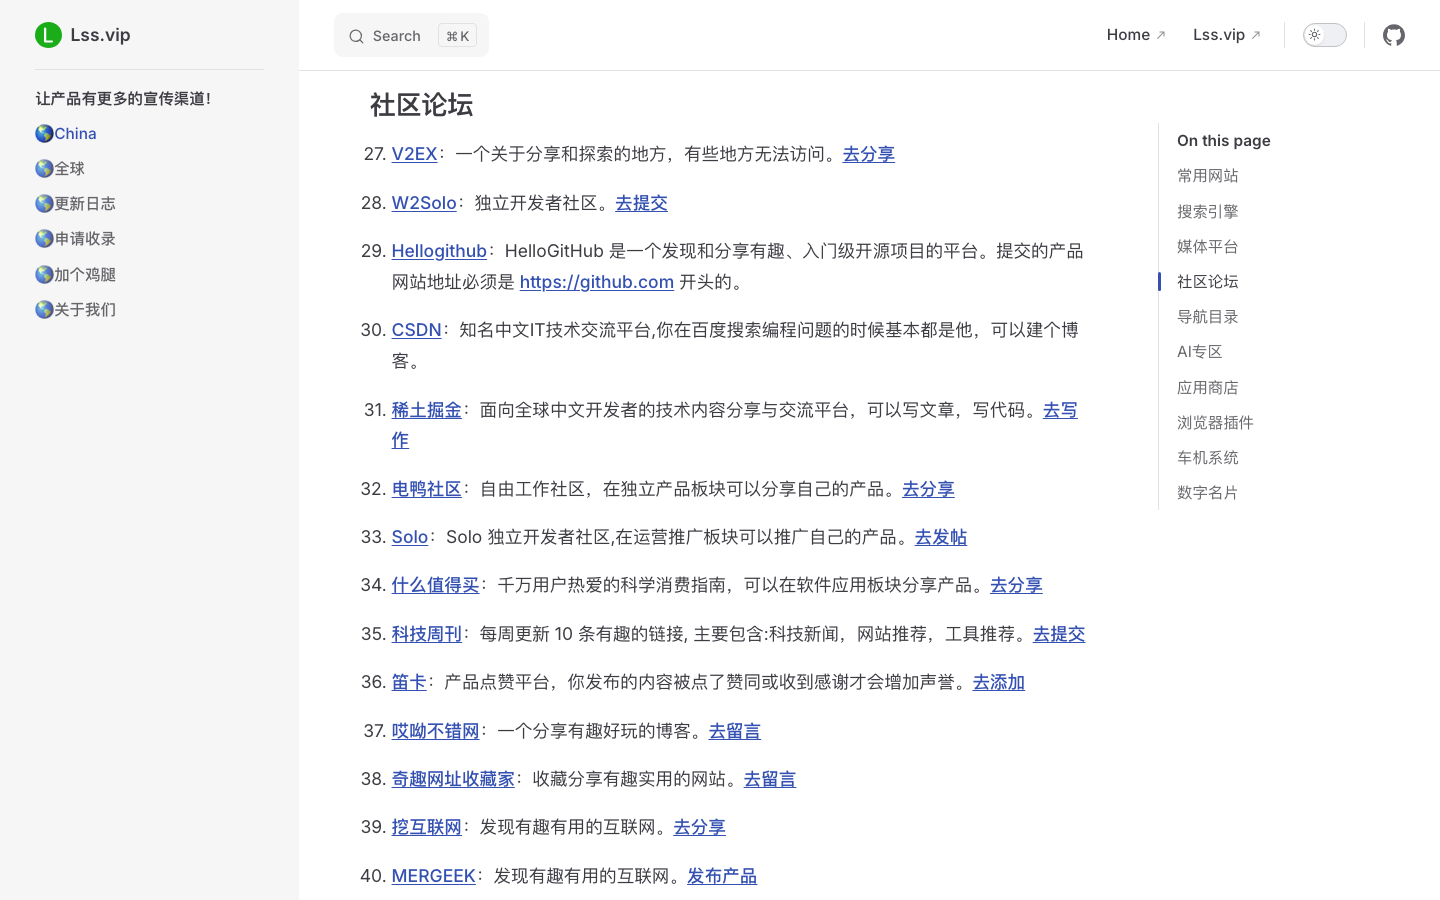Click the globe icon beside 更新日志
The width and height of the screenshot is (1440, 900).
pyautogui.click(x=43, y=203)
